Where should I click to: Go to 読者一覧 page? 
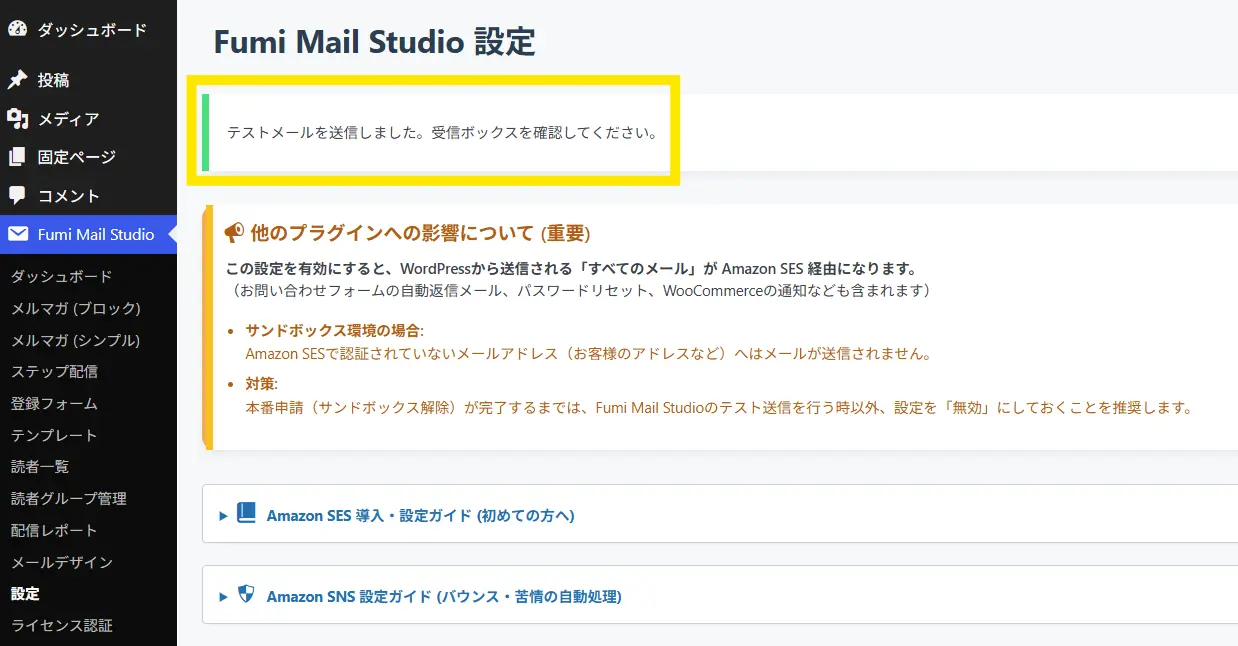click(x=40, y=467)
